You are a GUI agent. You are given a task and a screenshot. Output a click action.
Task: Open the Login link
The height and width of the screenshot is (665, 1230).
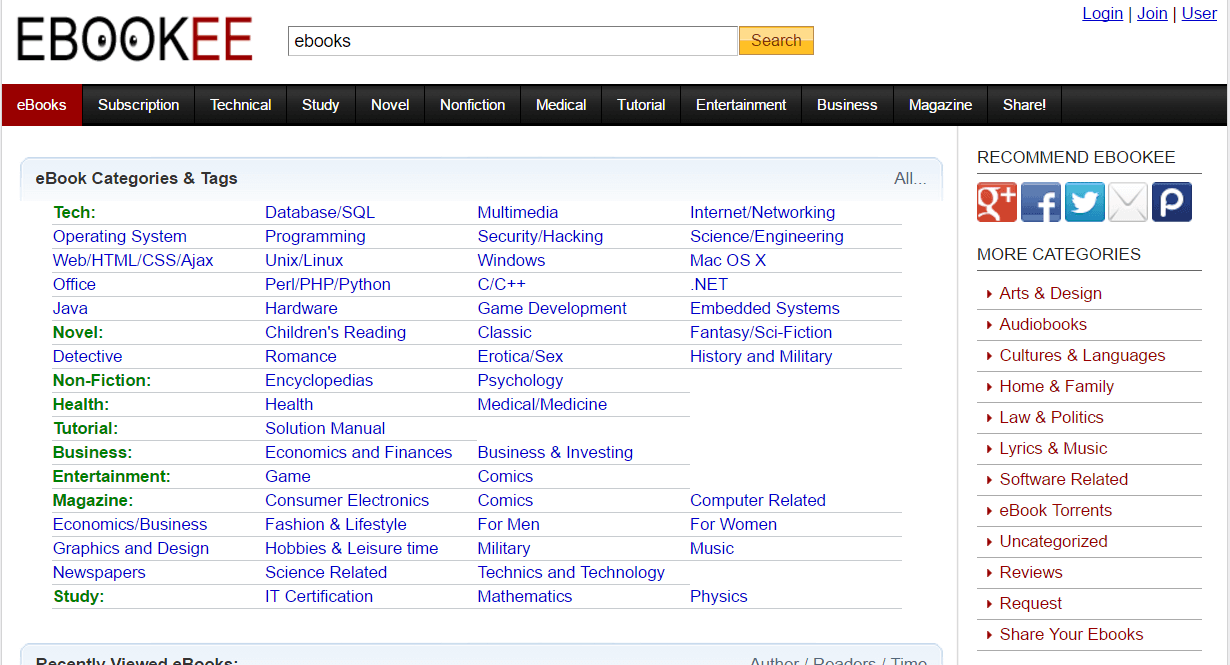pyautogui.click(x=1102, y=13)
